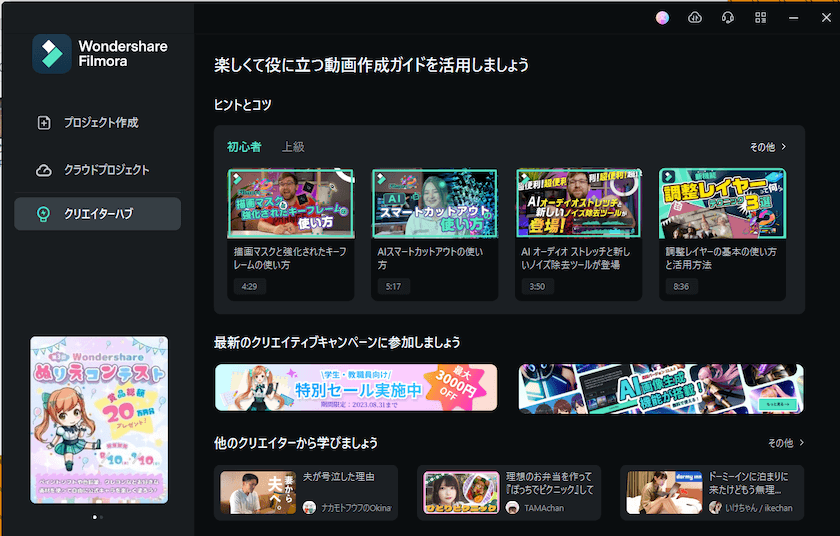Click the クラウドプロジェクト cloud icon

pyautogui.click(x=44, y=170)
